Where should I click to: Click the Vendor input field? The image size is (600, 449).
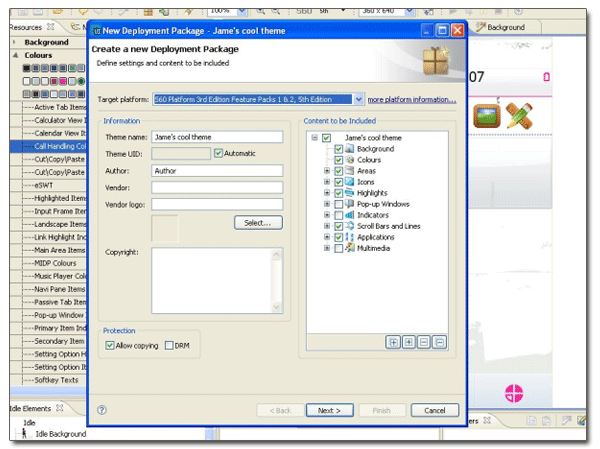click(217, 188)
